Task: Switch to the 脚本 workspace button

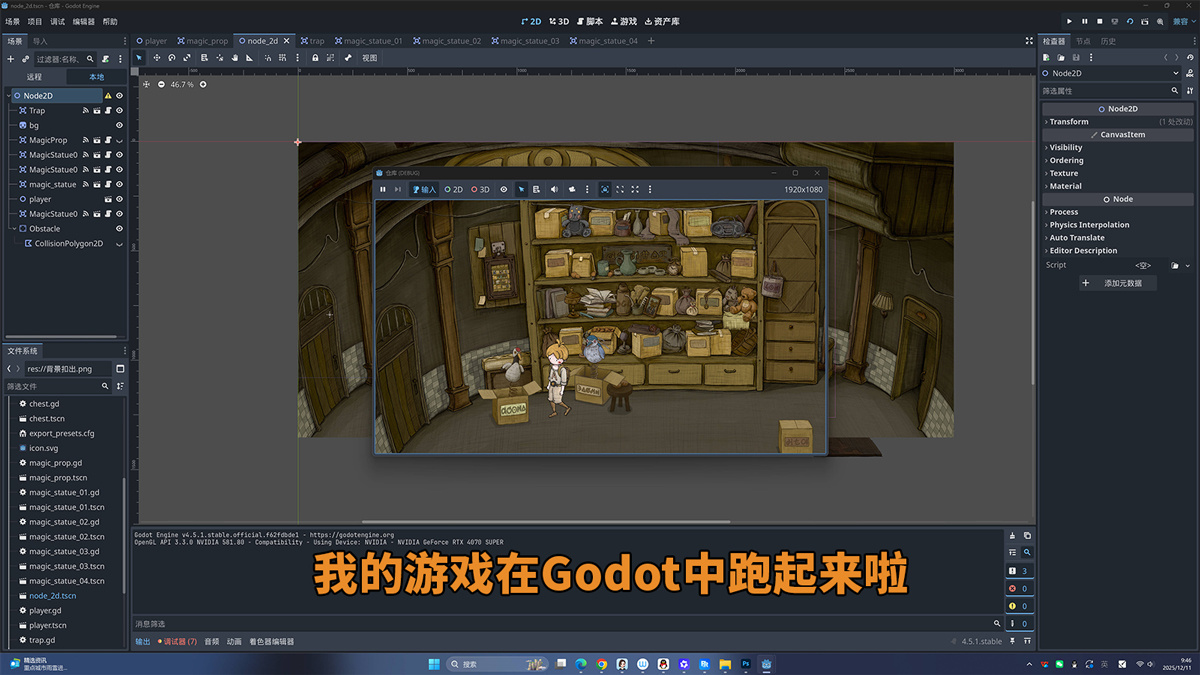Action: [589, 21]
